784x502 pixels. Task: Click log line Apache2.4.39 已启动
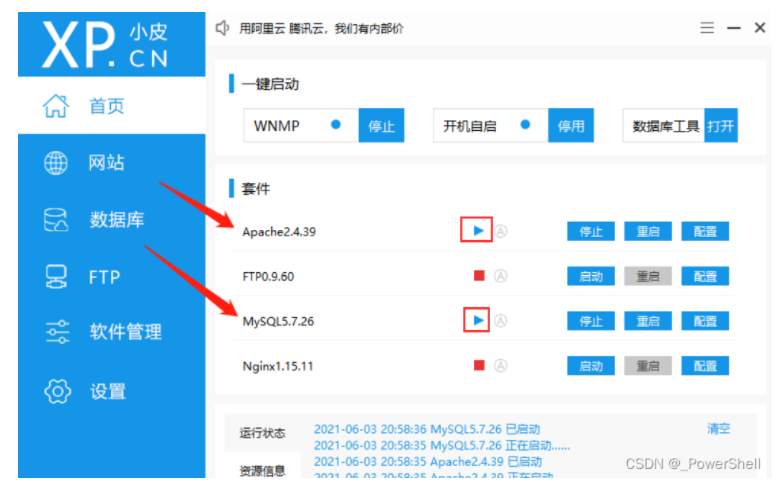pyautogui.click(x=428, y=461)
